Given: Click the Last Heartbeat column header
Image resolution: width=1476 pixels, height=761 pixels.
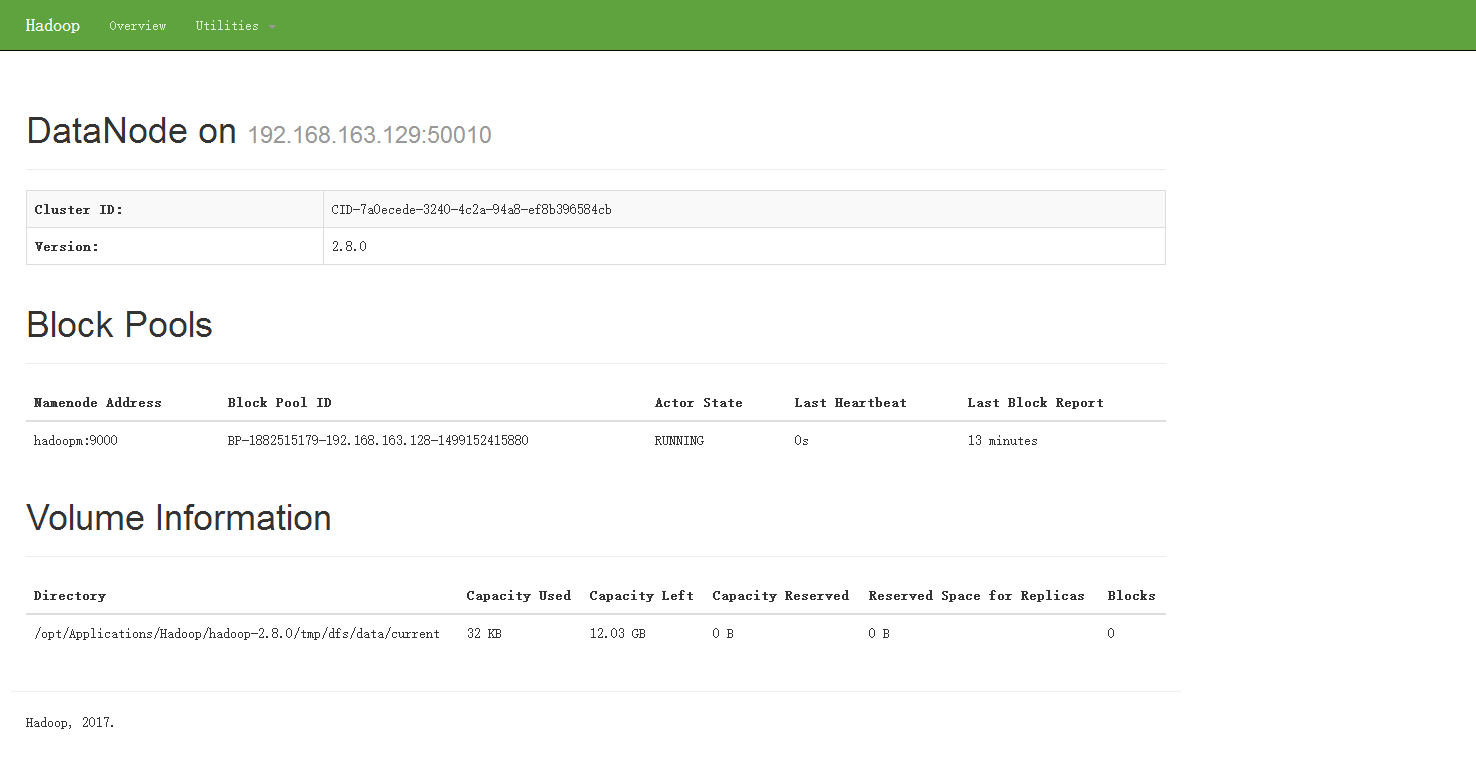Looking at the screenshot, I should (851, 403).
